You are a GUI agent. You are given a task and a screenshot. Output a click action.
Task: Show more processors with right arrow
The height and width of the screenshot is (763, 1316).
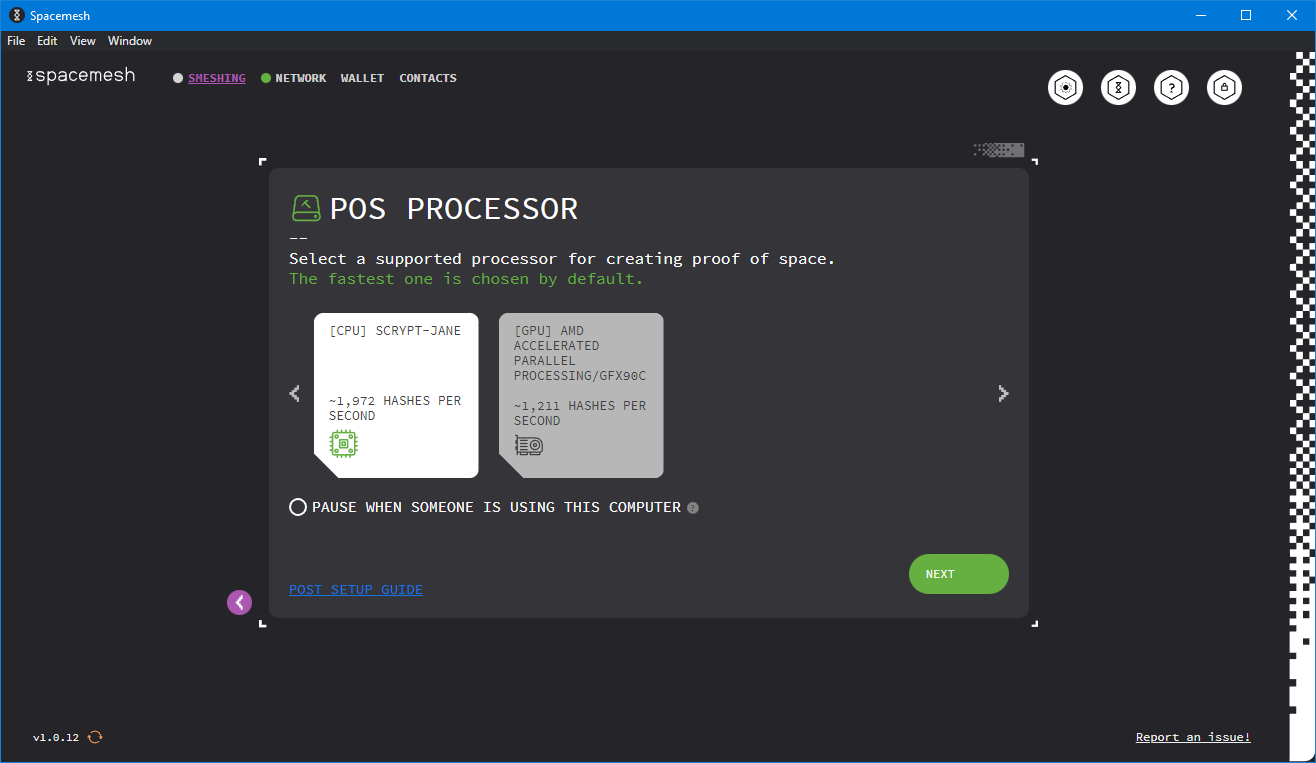point(1003,394)
